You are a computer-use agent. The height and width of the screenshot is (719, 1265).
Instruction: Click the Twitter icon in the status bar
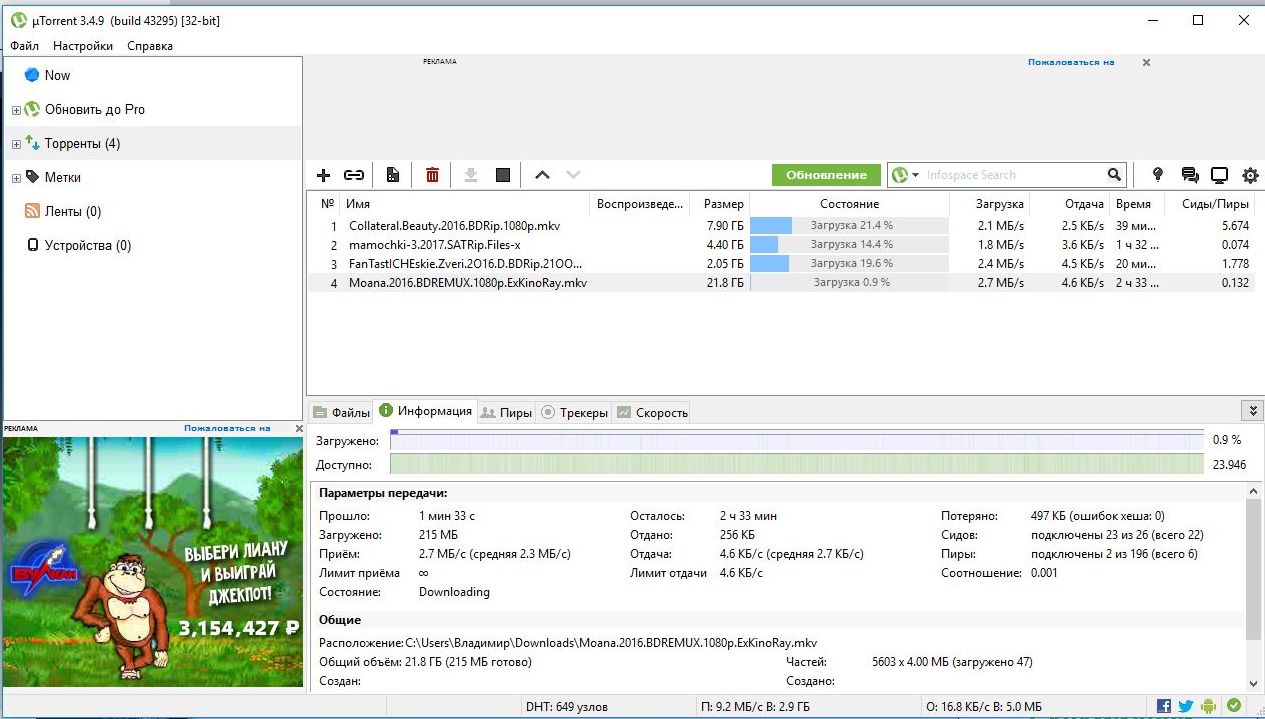[1186, 707]
